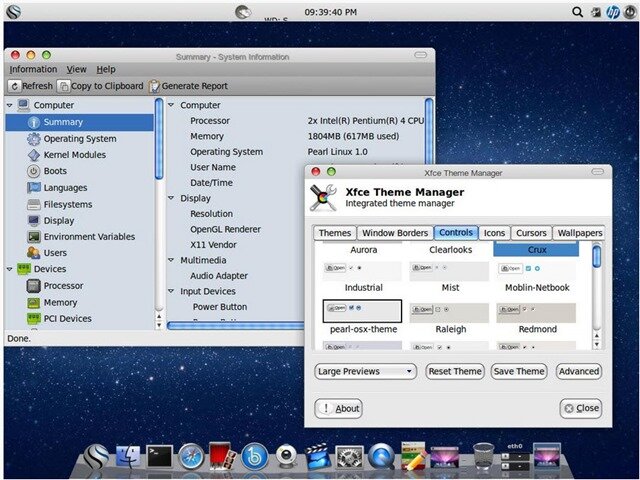Screen dimensions: 640x480
Task: Click the Refresh toolbar button
Action: click(x=31, y=86)
